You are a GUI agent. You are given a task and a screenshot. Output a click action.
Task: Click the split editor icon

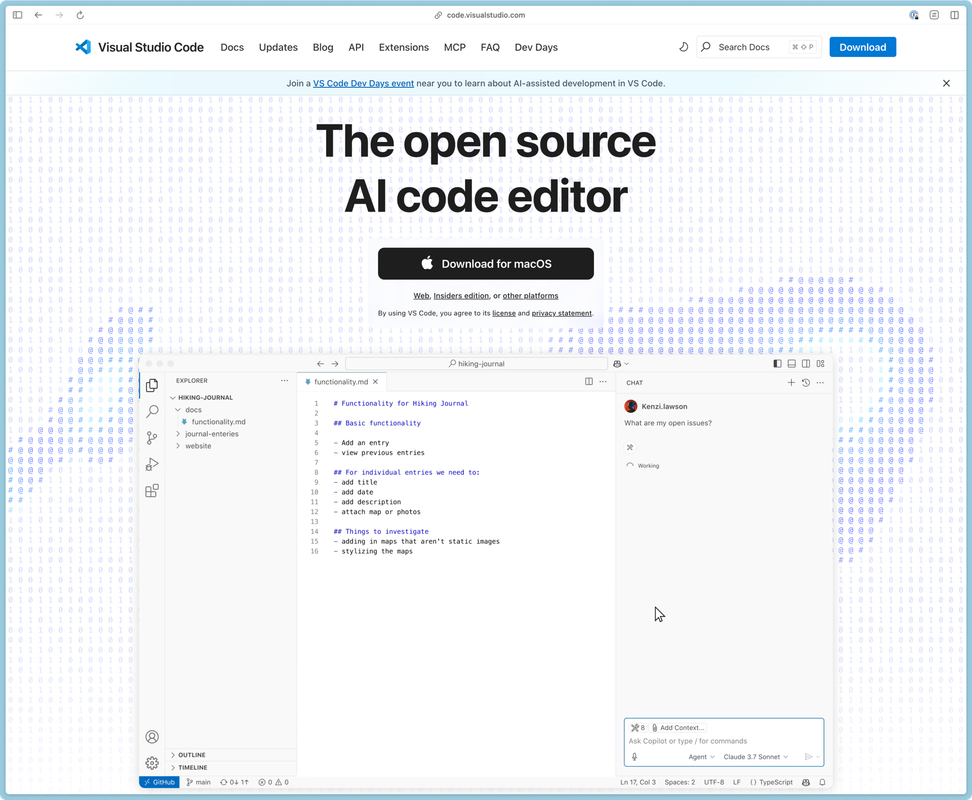(x=589, y=382)
